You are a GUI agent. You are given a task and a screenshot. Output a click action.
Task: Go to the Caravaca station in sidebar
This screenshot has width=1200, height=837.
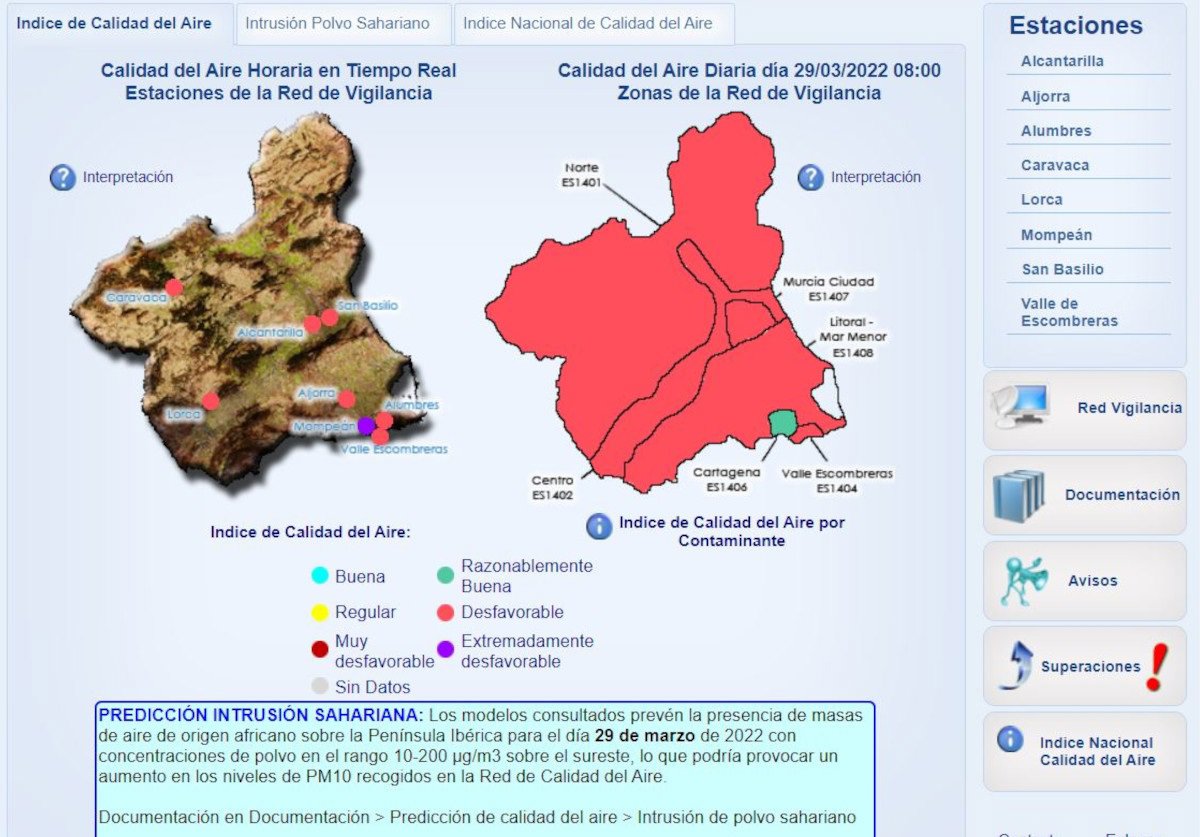(1055, 165)
